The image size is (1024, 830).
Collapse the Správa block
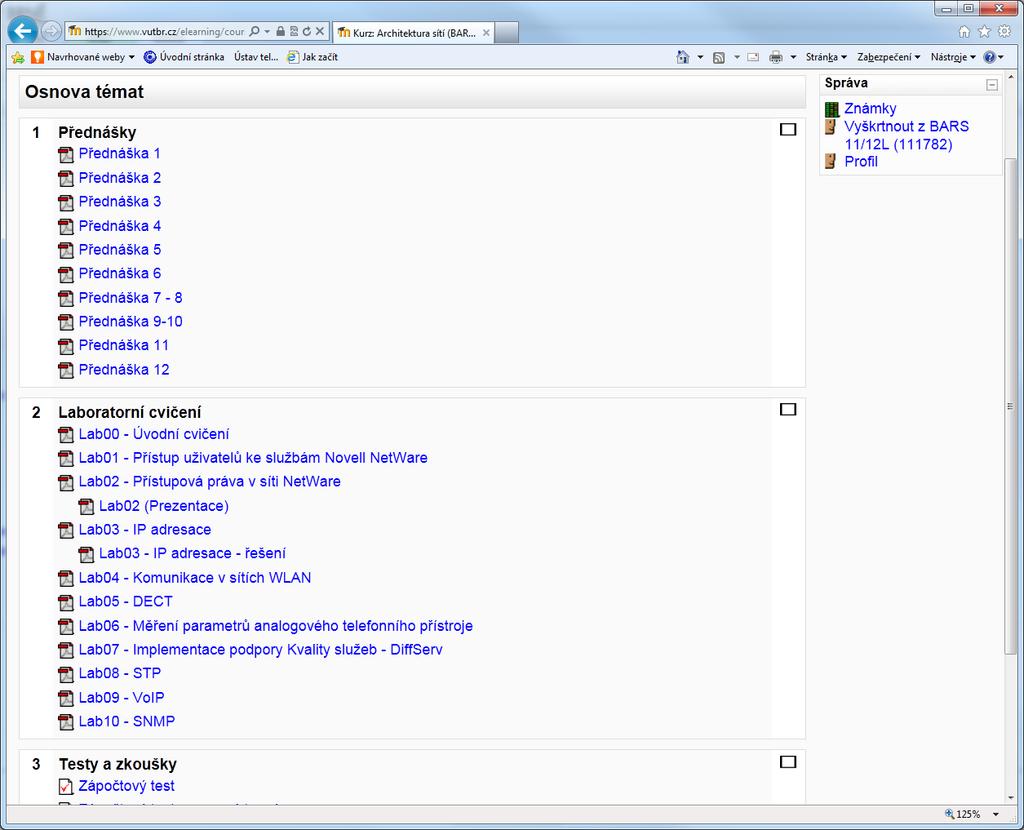click(x=992, y=85)
